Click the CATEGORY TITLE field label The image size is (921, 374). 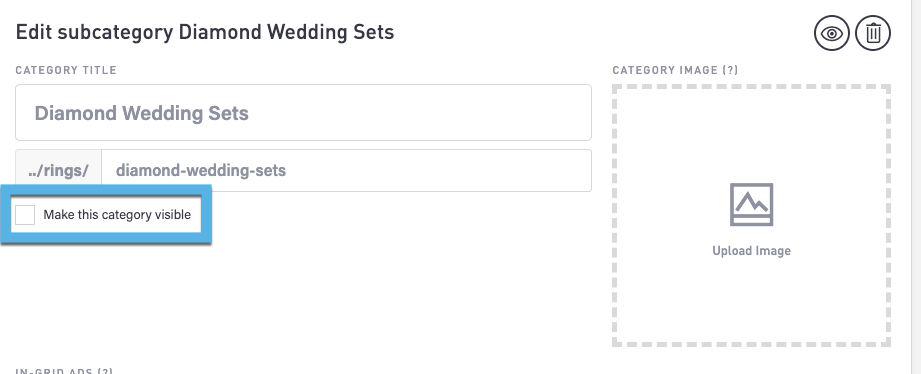click(66, 70)
